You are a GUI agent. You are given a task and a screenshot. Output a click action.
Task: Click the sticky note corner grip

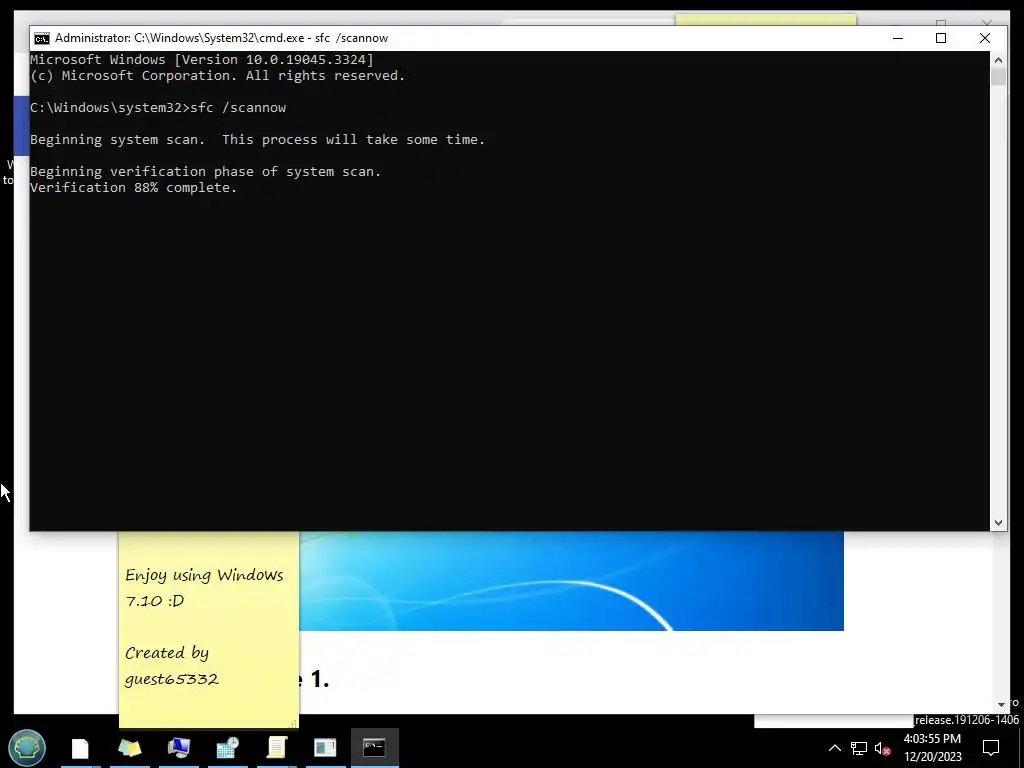[x=294, y=722]
